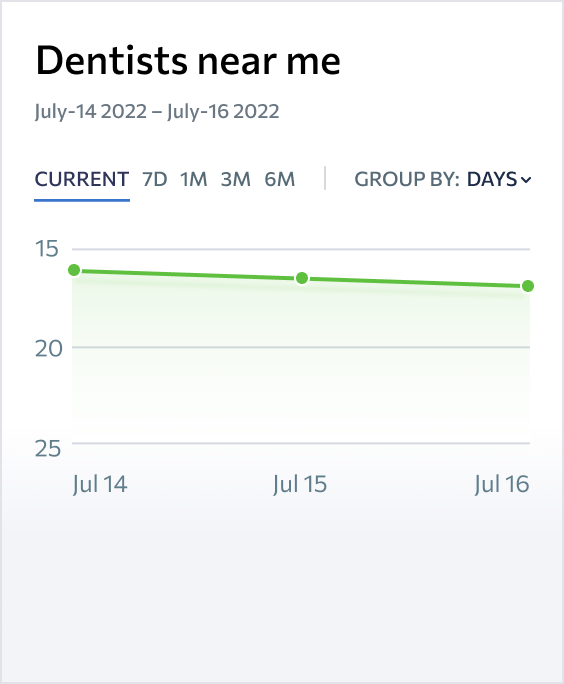Switch to the 1M range tab
Screen dimensions: 564x684
[194, 179]
